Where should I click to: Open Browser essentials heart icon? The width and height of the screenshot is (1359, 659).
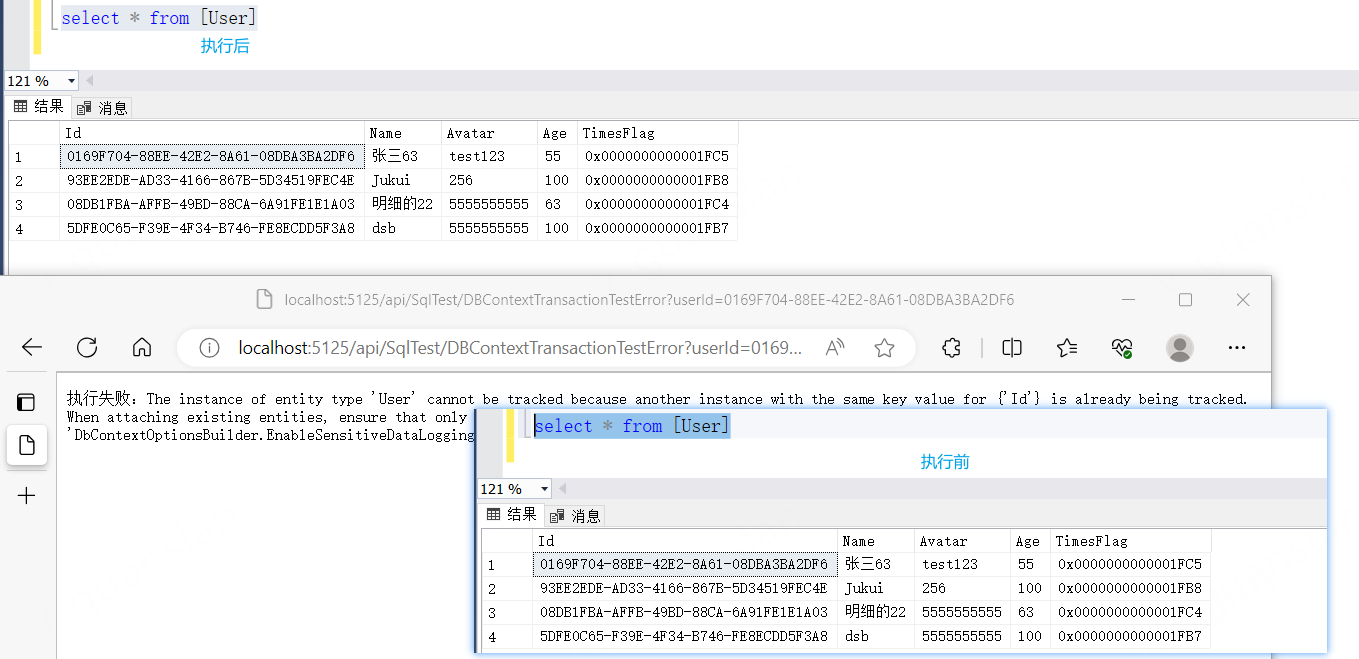1122,347
